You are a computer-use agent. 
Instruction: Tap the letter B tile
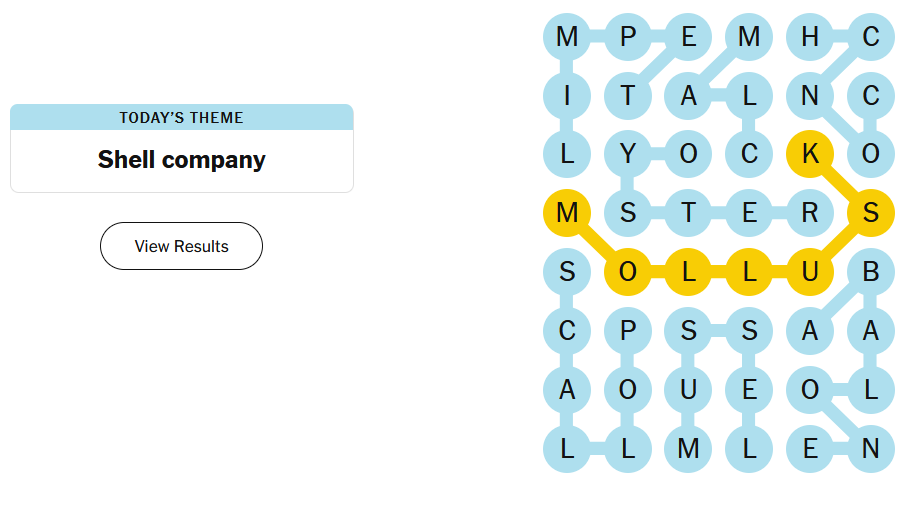tap(870, 272)
